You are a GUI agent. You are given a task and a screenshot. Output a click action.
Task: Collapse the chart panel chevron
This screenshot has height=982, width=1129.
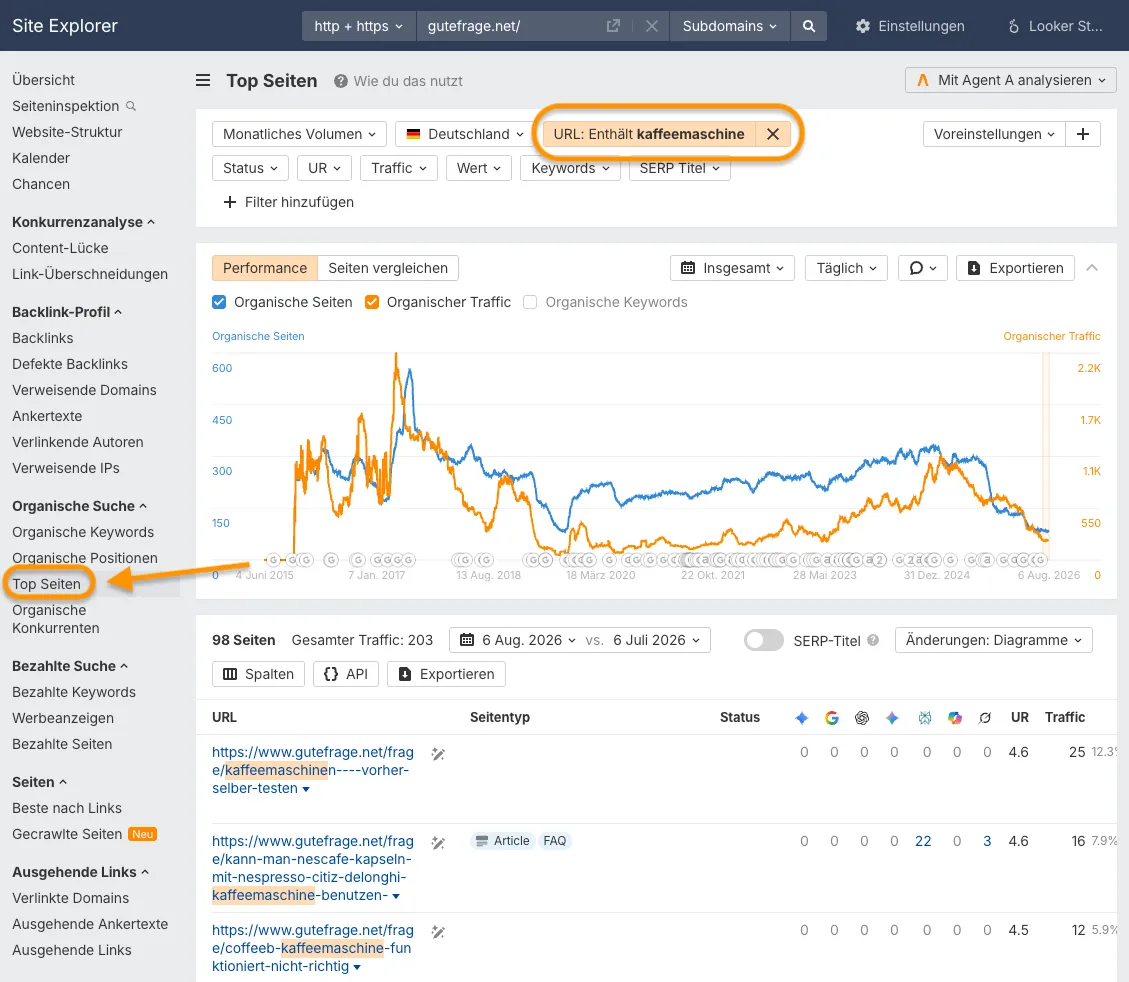point(1092,268)
